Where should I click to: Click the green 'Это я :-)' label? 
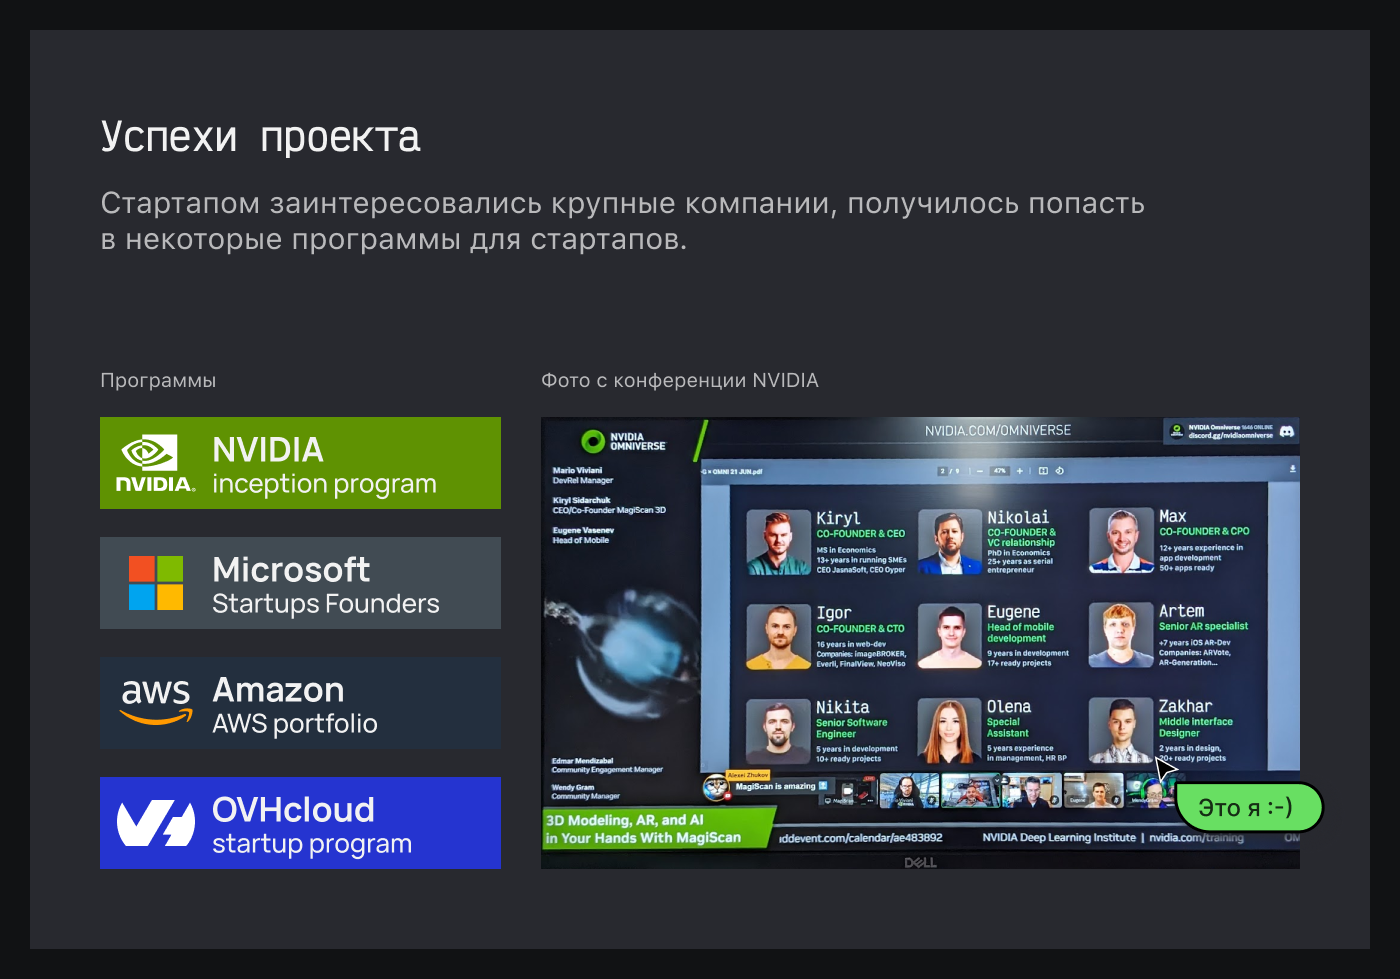coord(1246,807)
